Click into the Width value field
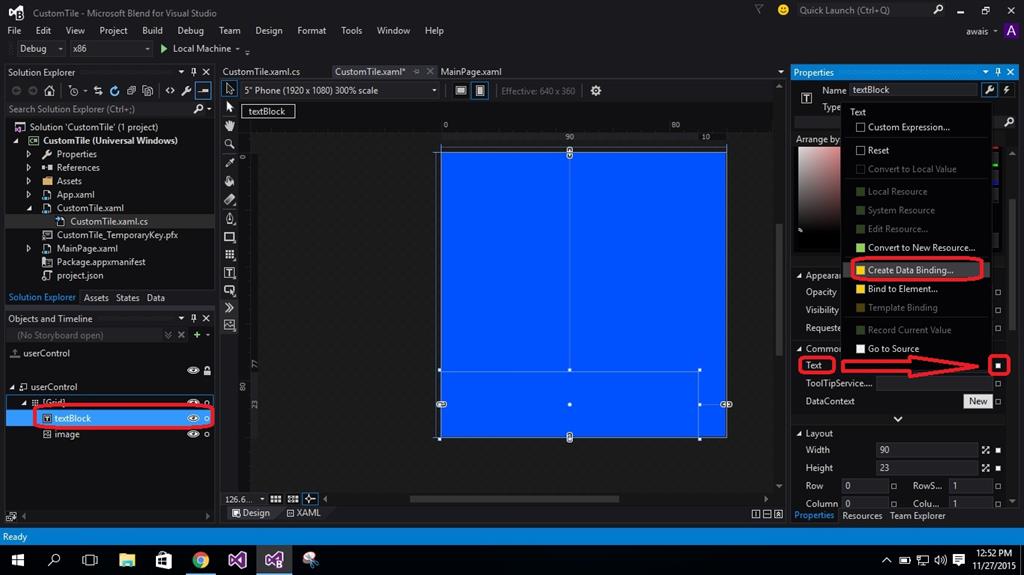This screenshot has height=575, width=1024. [925, 450]
